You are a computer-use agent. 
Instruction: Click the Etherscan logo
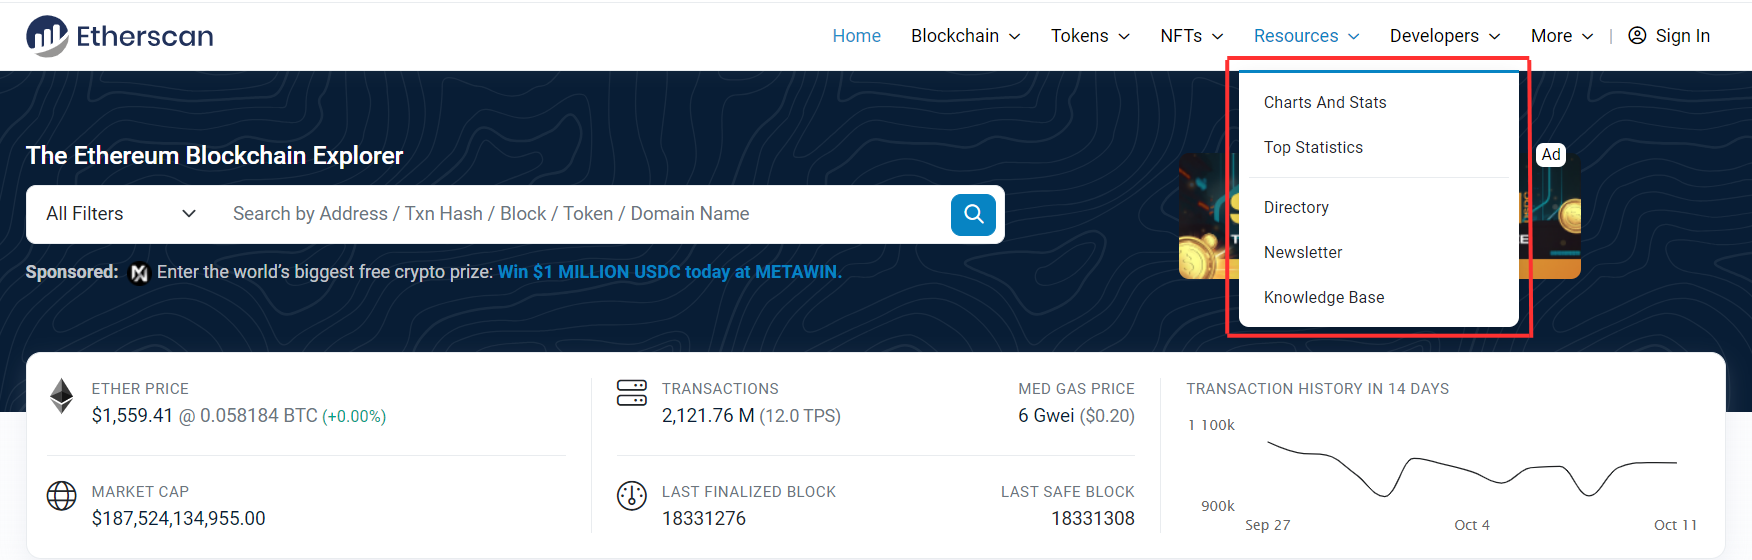(119, 36)
